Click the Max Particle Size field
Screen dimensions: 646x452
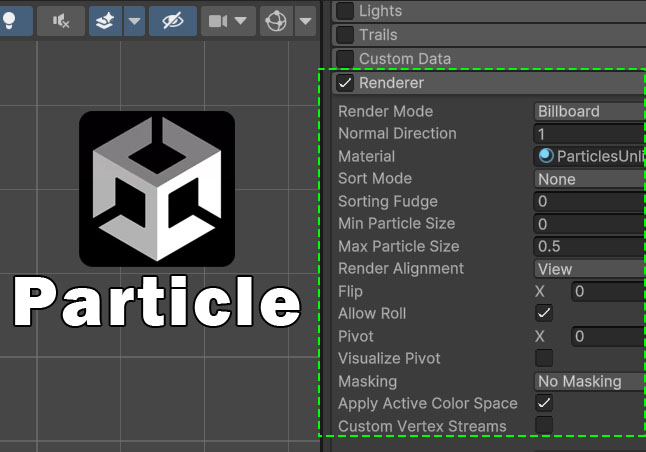[x=589, y=246]
